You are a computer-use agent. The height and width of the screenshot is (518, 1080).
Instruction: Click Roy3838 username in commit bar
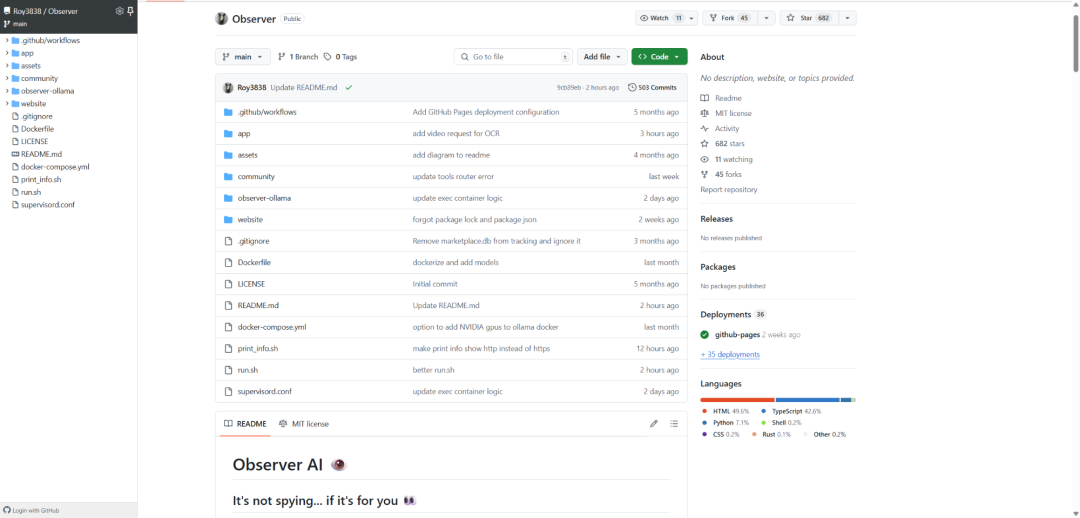pyautogui.click(x=252, y=87)
